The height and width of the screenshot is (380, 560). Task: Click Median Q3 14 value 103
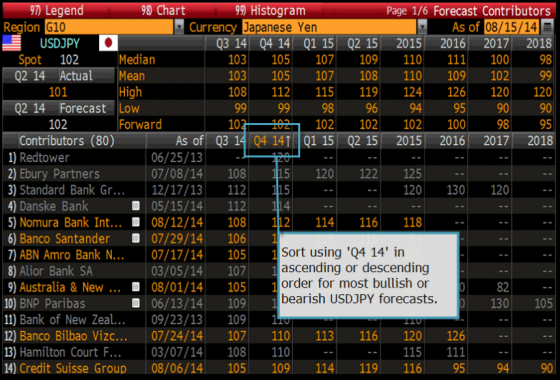237,60
